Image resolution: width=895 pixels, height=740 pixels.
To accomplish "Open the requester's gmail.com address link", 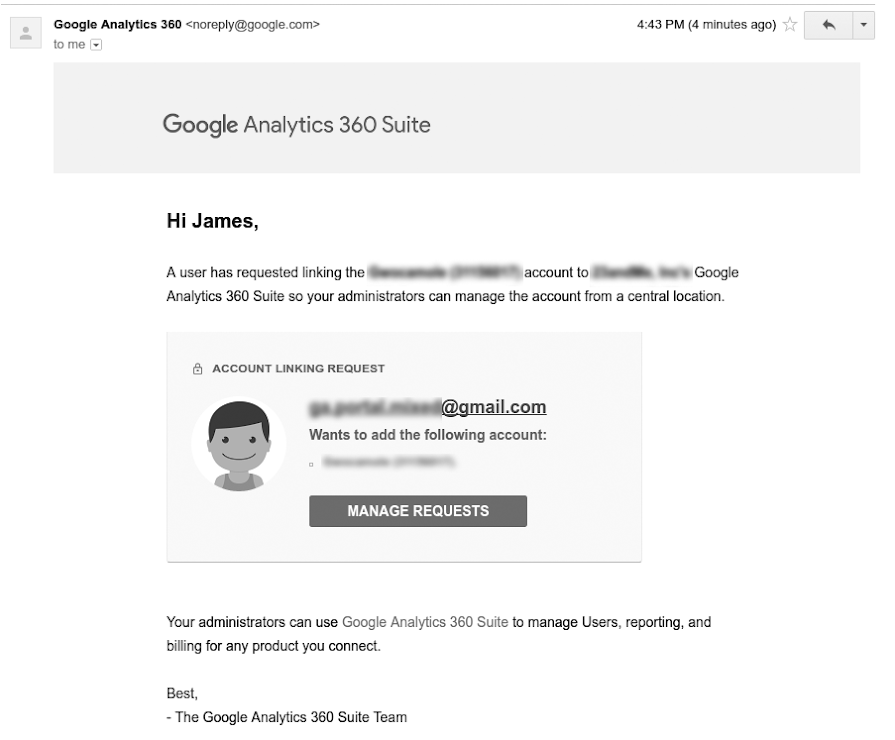I will click(429, 407).
